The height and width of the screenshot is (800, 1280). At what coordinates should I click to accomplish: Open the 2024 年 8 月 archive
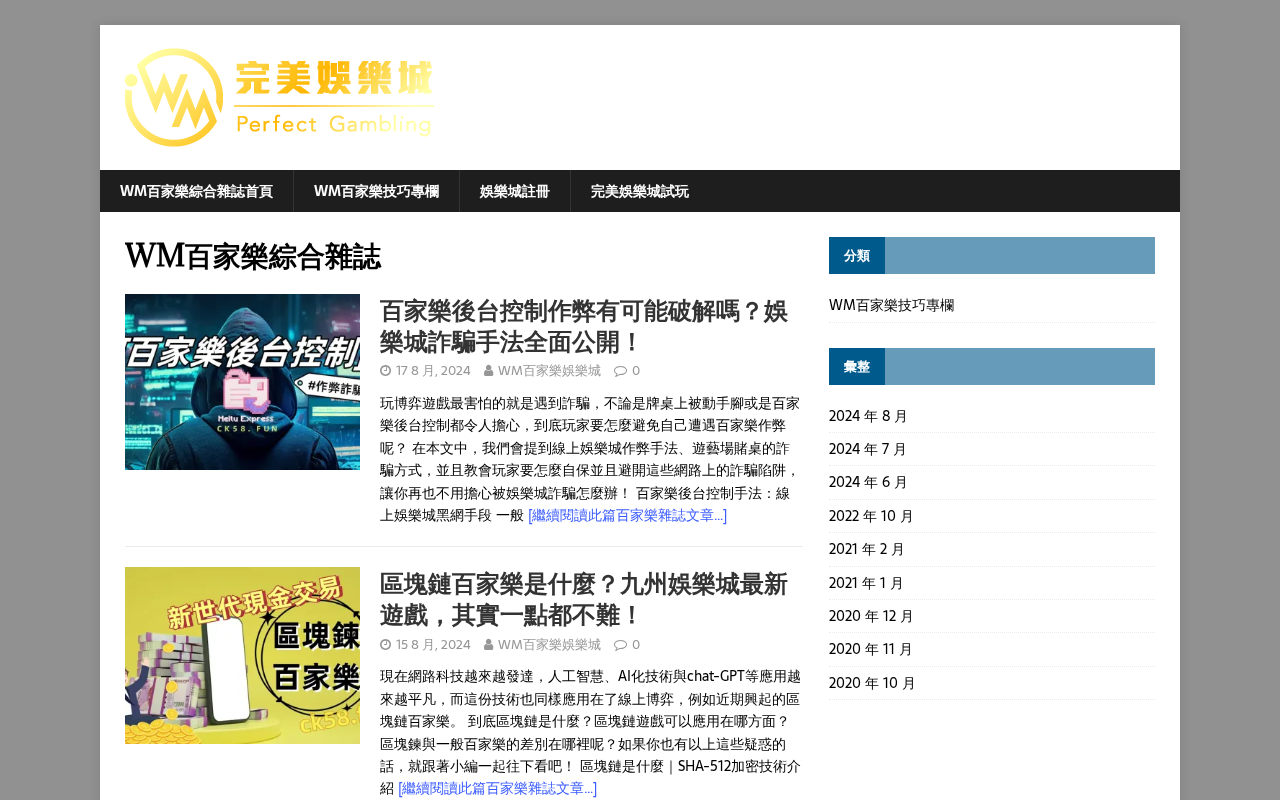(x=868, y=416)
